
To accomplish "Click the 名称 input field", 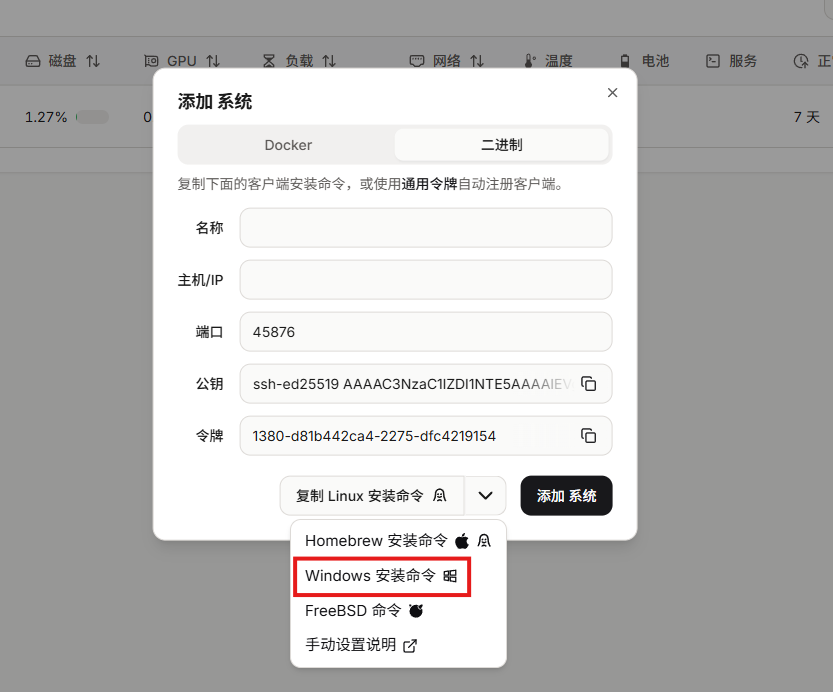I will (x=425, y=228).
